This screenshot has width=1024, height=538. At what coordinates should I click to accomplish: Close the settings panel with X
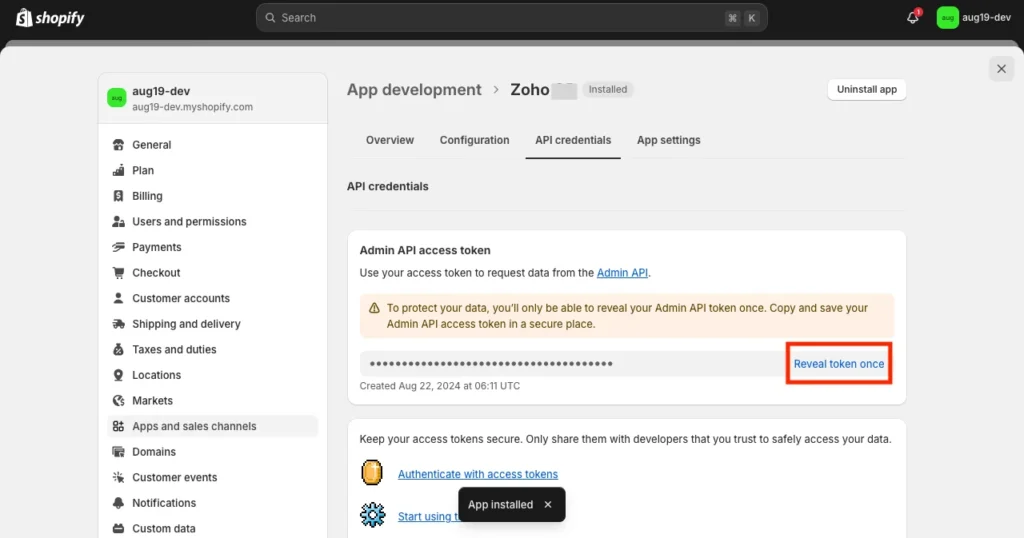(1001, 68)
